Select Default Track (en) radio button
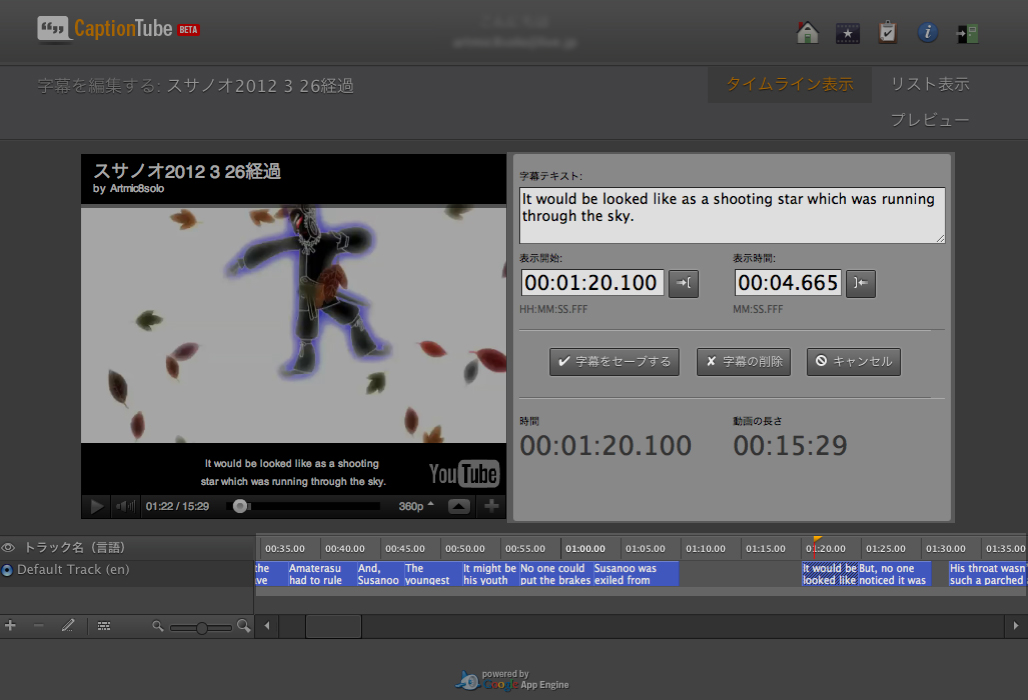This screenshot has height=700, width=1028. pyautogui.click(x=7, y=570)
